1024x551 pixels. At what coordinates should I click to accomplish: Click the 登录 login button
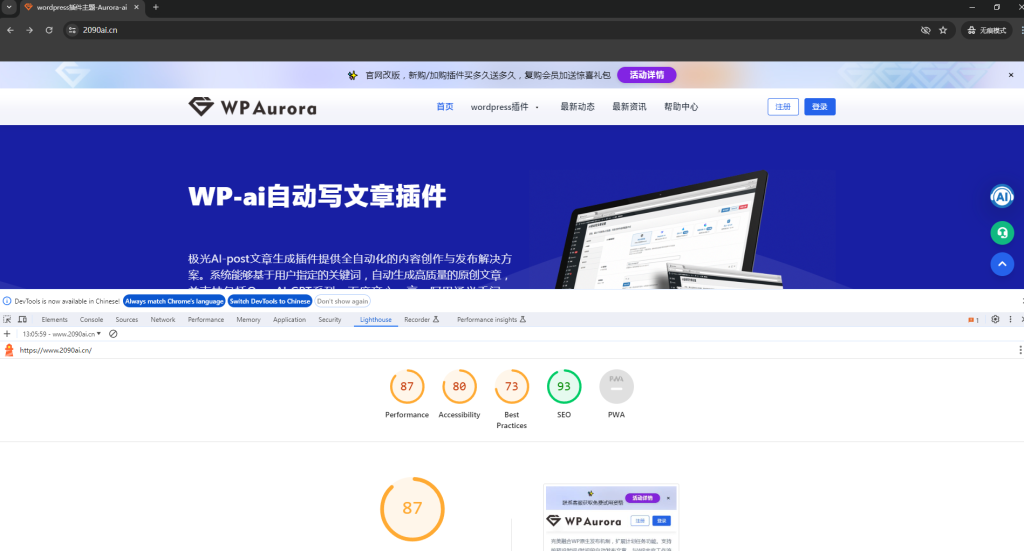pos(819,107)
